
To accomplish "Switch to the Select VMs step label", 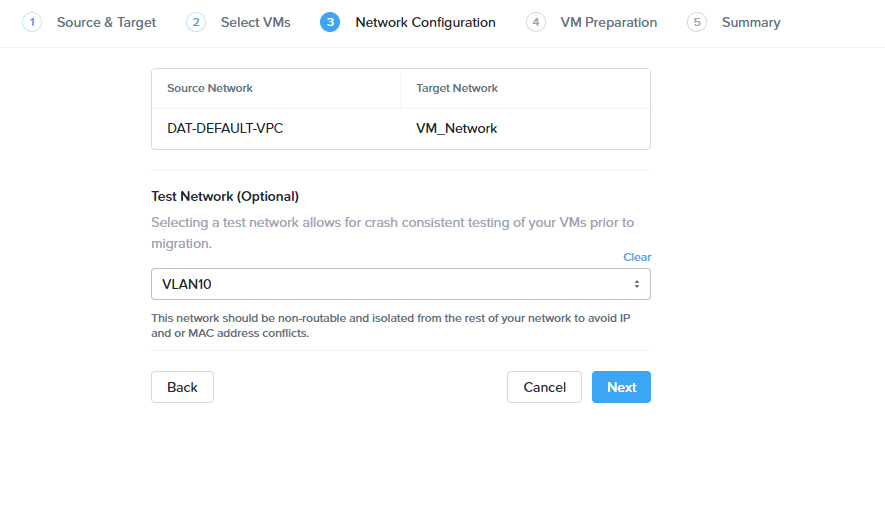I will (x=255, y=22).
